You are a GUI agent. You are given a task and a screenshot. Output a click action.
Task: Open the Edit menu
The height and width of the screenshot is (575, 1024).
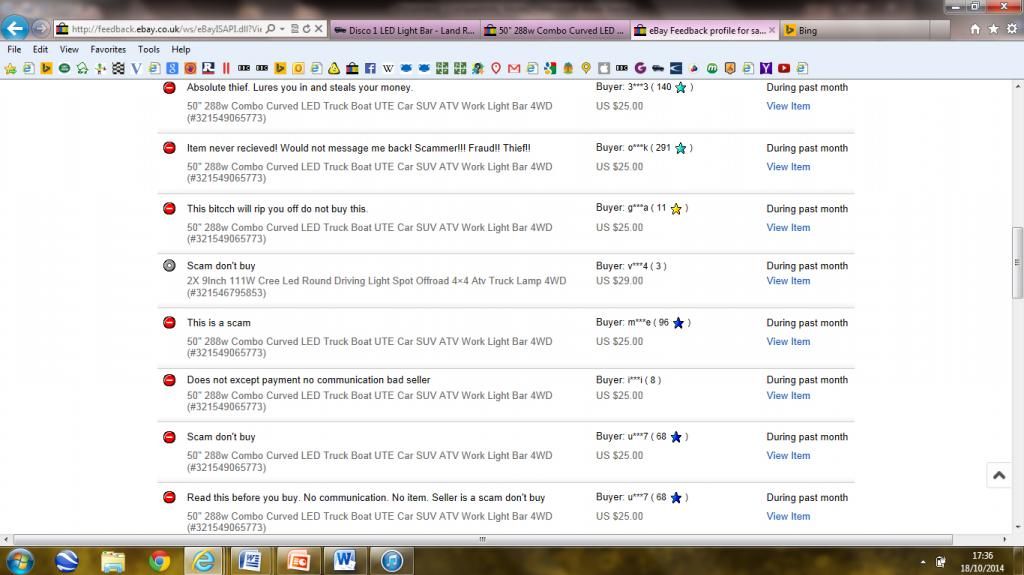point(40,49)
